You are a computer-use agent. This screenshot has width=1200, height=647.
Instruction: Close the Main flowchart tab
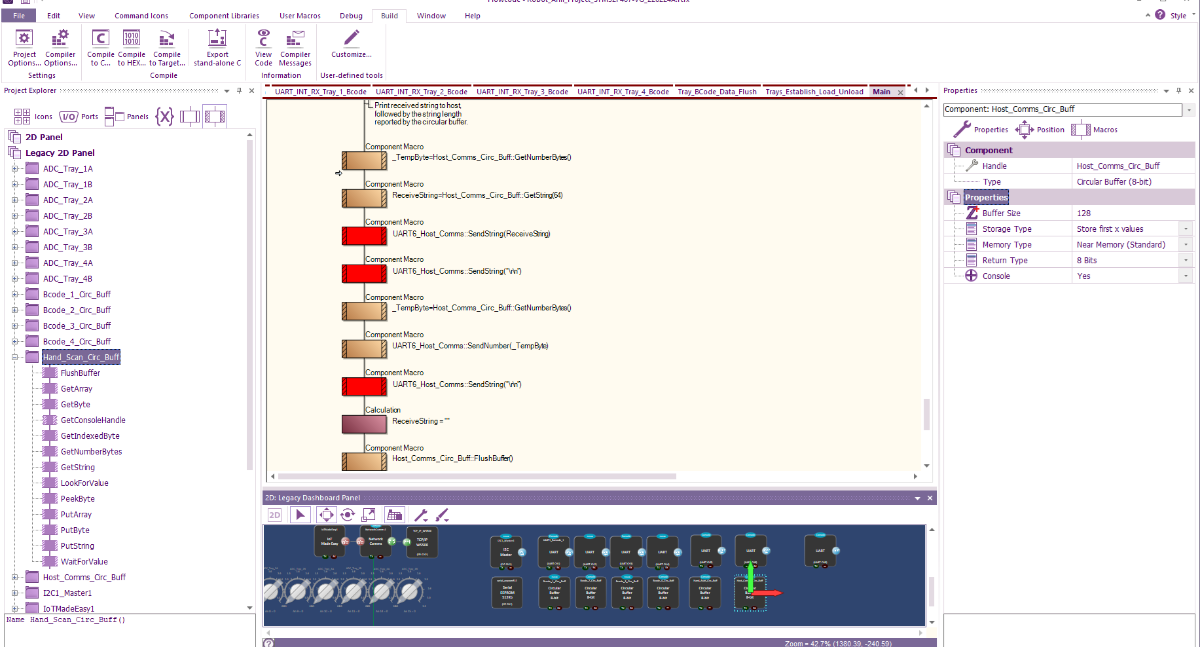coord(901,92)
